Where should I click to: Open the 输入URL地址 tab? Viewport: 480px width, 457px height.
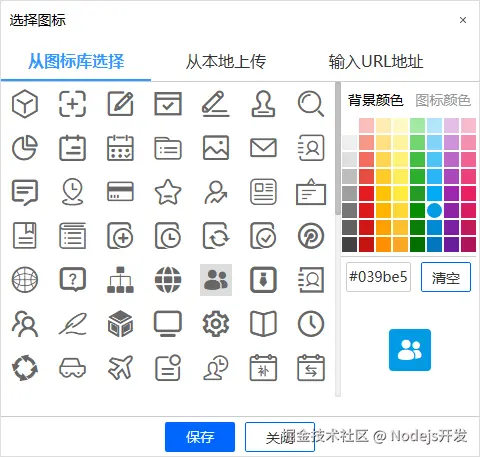coord(376,62)
